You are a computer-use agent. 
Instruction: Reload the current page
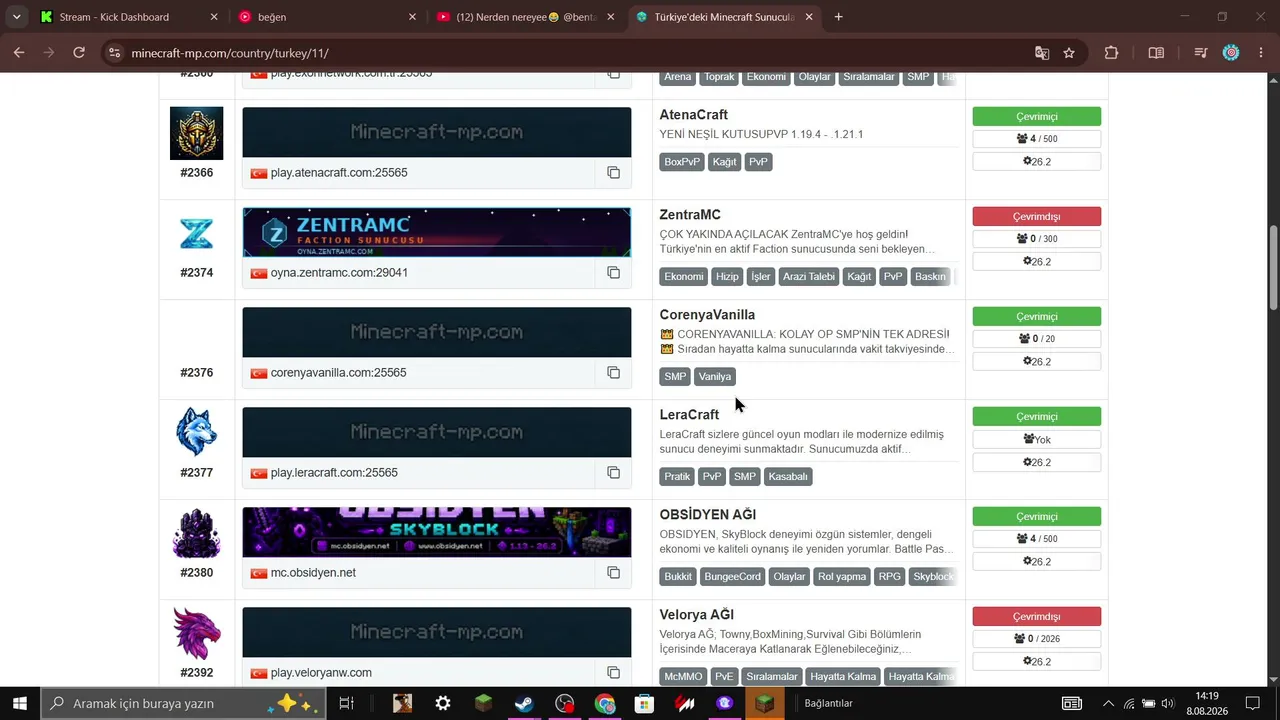[79, 53]
